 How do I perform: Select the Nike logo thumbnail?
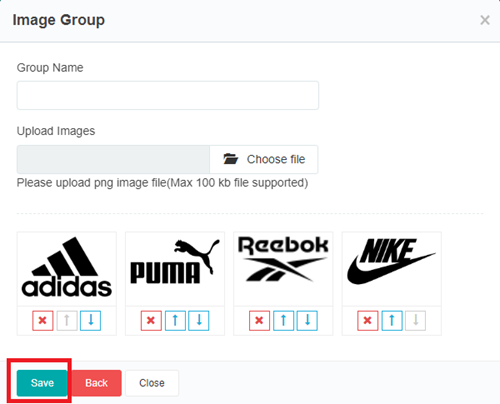coord(392,269)
